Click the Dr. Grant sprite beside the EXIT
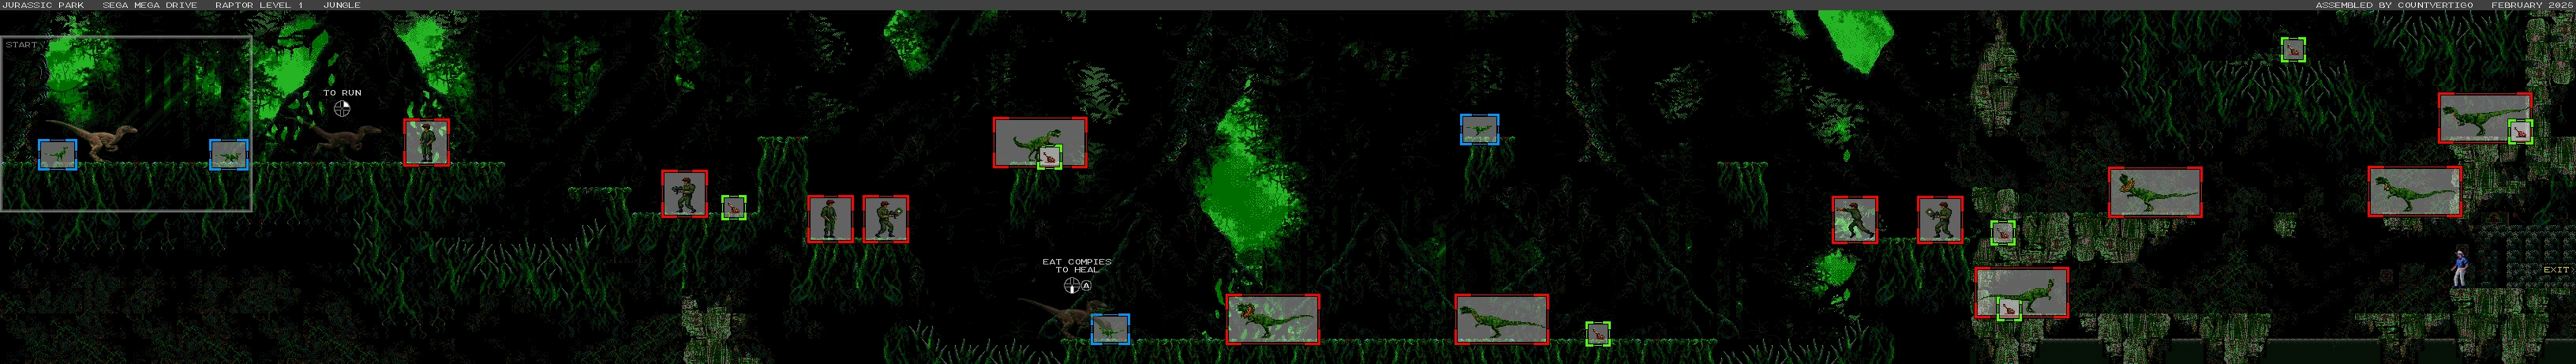This screenshot has height=364, width=2576. click(x=2459, y=267)
